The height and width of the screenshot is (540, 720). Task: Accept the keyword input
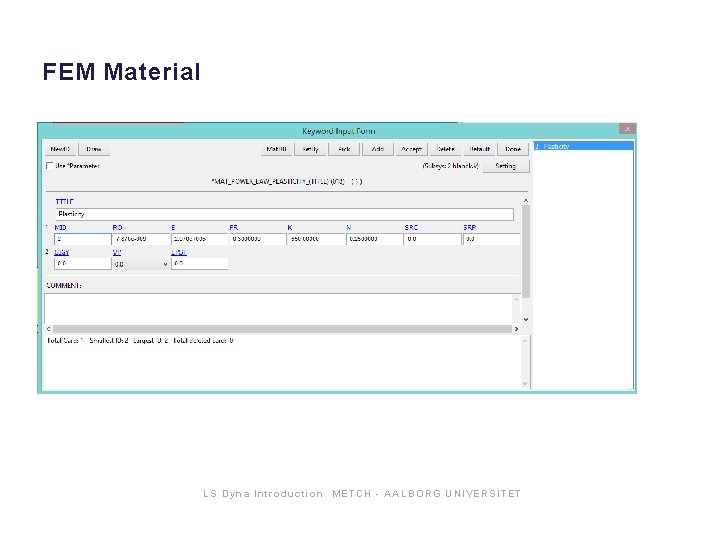tap(411, 149)
